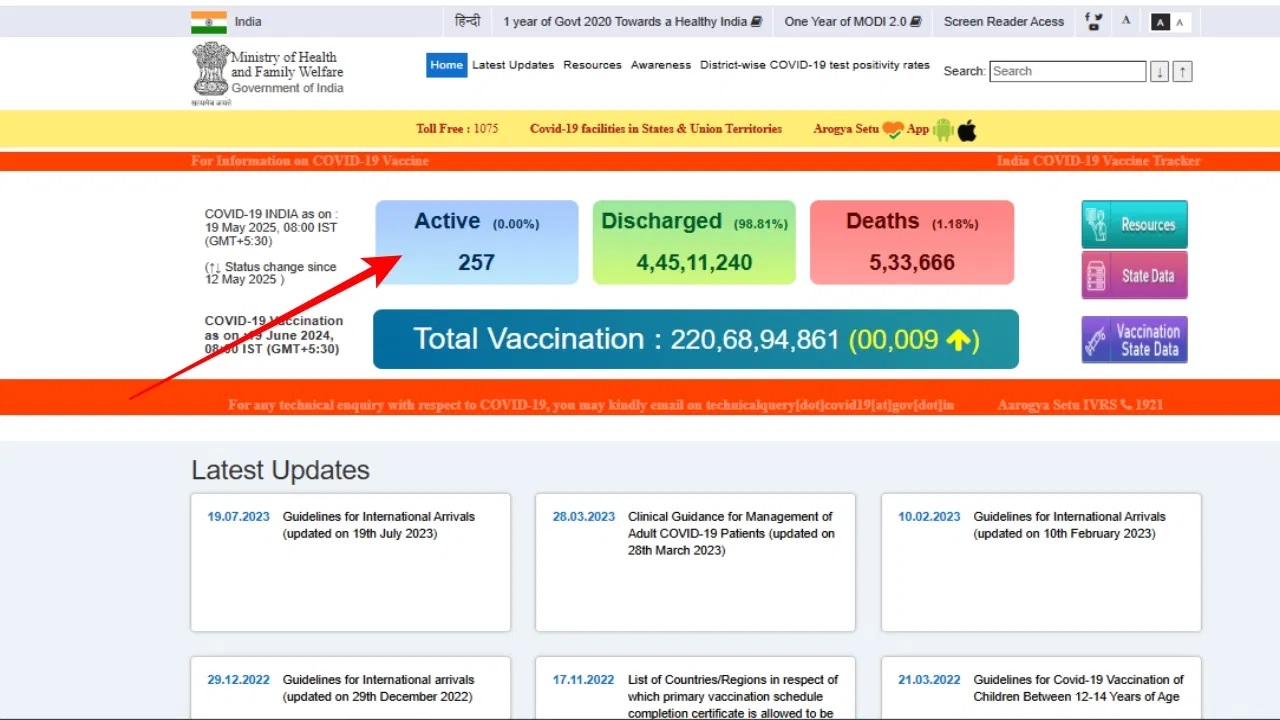Switch to the white standard 'A' theme
This screenshot has height=720, width=1280.
pyautogui.click(x=1180, y=22)
